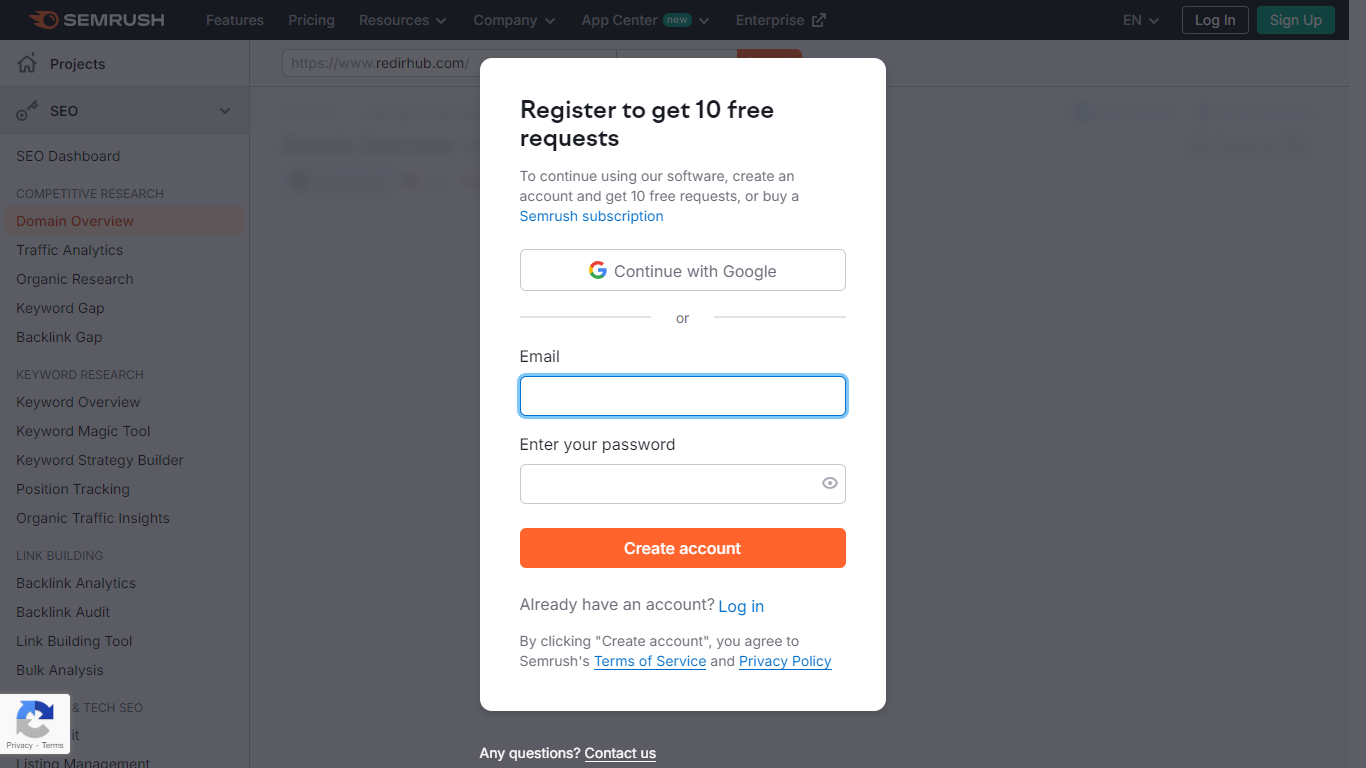Viewport: 1366px width, 768px height.
Task: Select the SEO wrench icon in the sidebar
Action: click(25, 110)
